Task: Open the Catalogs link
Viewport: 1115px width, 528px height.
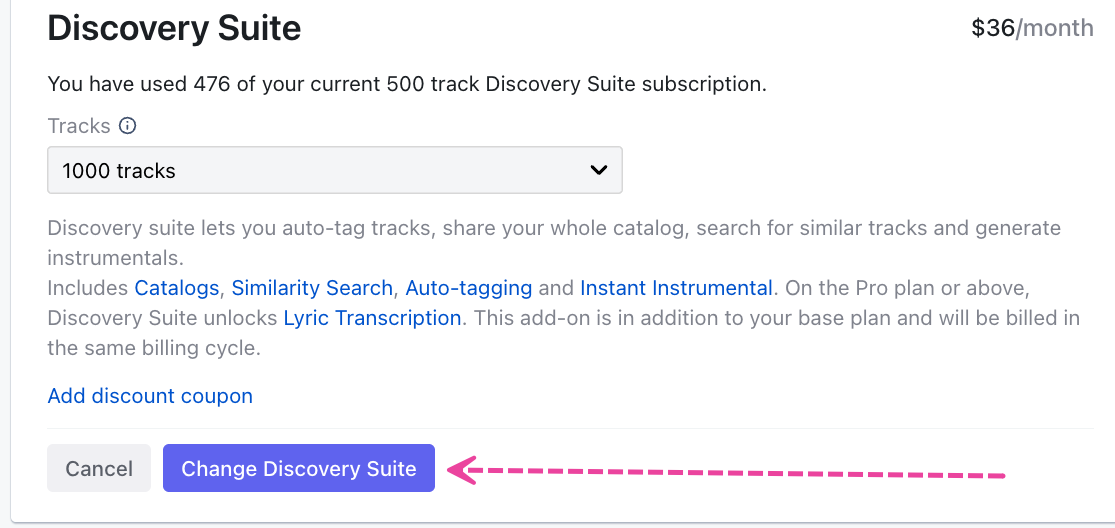Action: click(x=176, y=288)
